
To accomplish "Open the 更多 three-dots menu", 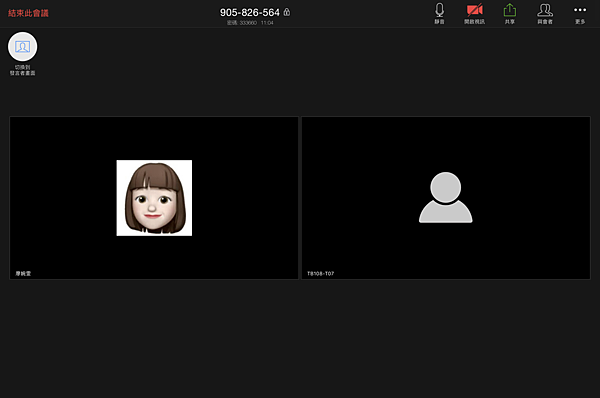I will pos(580,13).
